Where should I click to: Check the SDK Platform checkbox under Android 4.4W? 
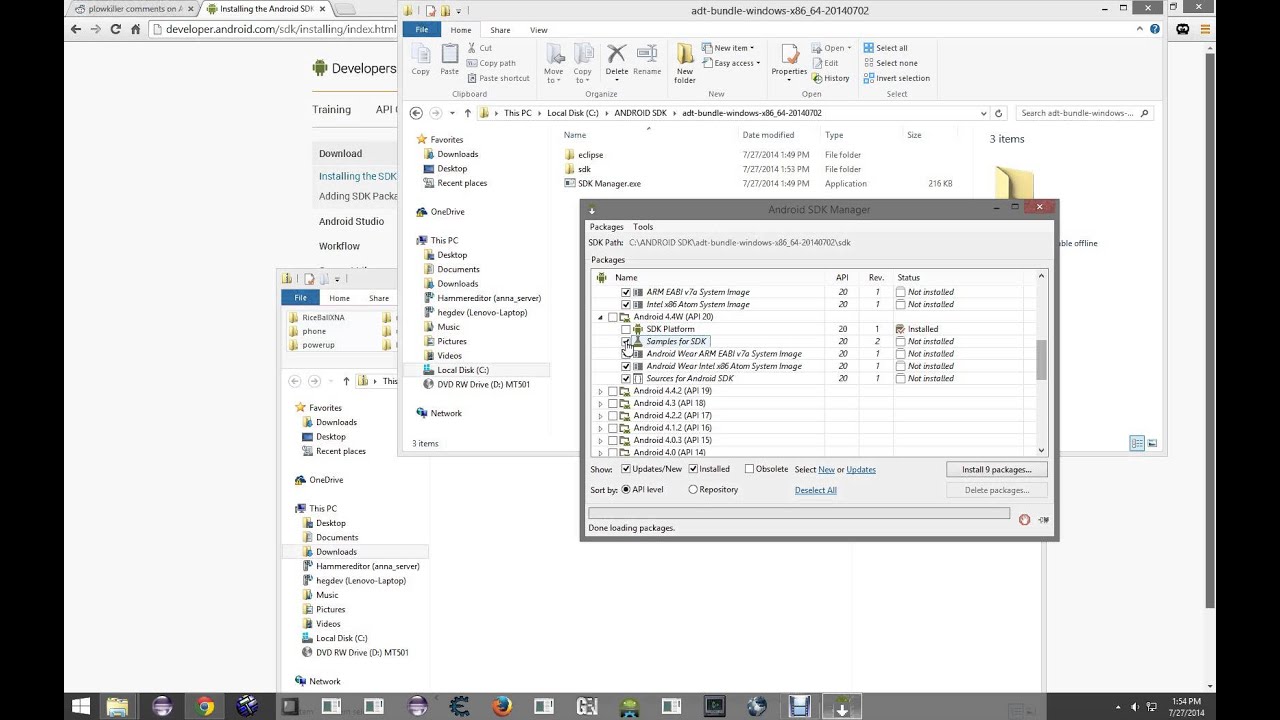(626, 329)
